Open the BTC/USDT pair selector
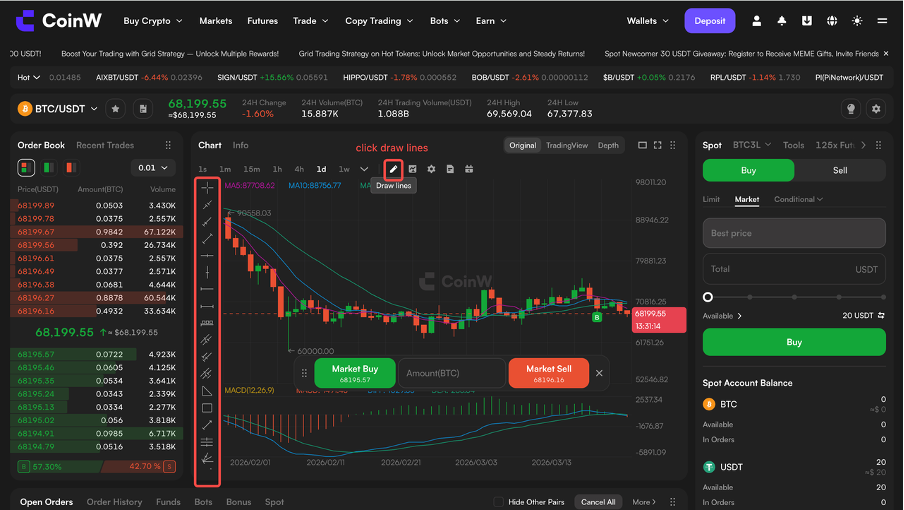The image size is (904, 510). (x=58, y=108)
